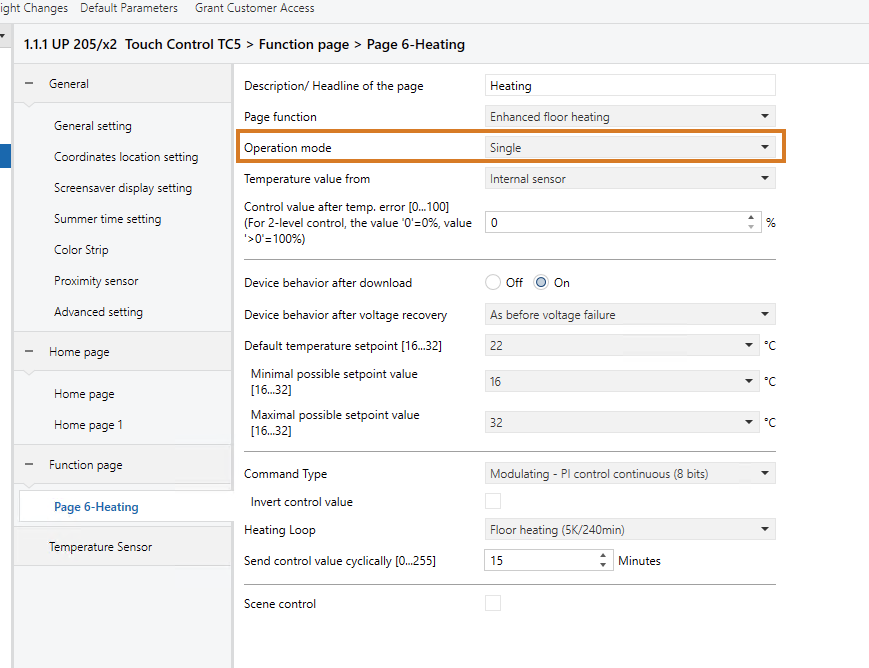The height and width of the screenshot is (668, 869).
Task: Enable the Invert control value checkbox
Action: pos(493,502)
